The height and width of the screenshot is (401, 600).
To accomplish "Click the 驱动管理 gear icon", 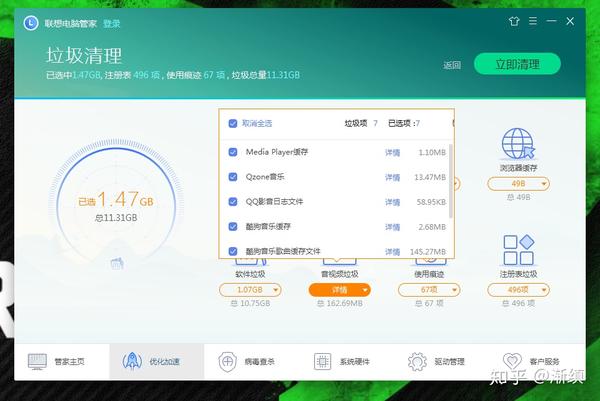I will [417, 361].
